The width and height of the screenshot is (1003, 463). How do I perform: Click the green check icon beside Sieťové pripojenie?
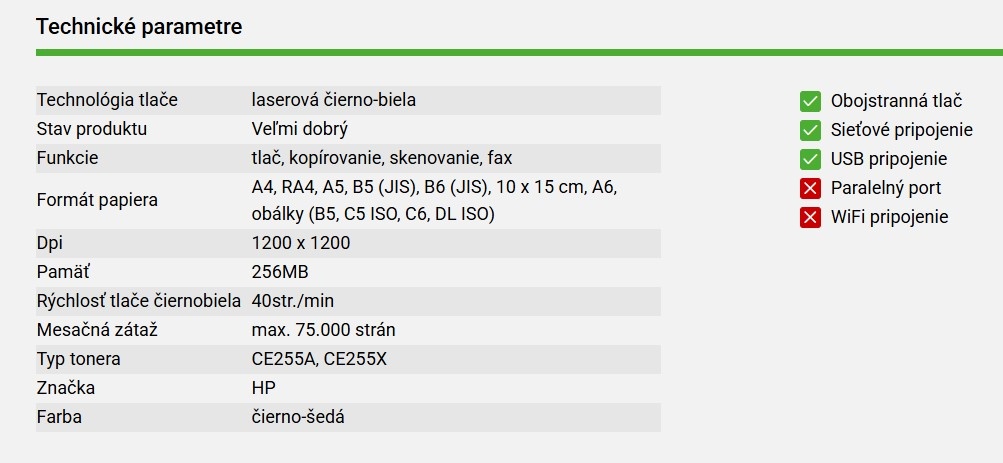coord(810,130)
